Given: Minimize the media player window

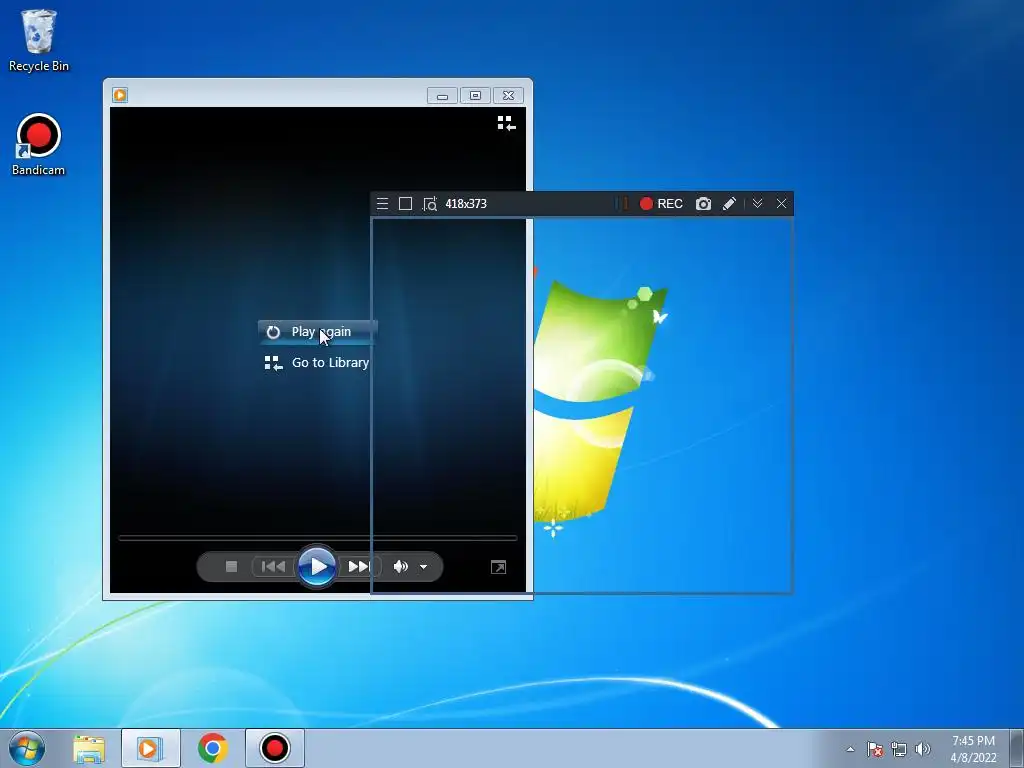Looking at the screenshot, I should (x=442, y=96).
